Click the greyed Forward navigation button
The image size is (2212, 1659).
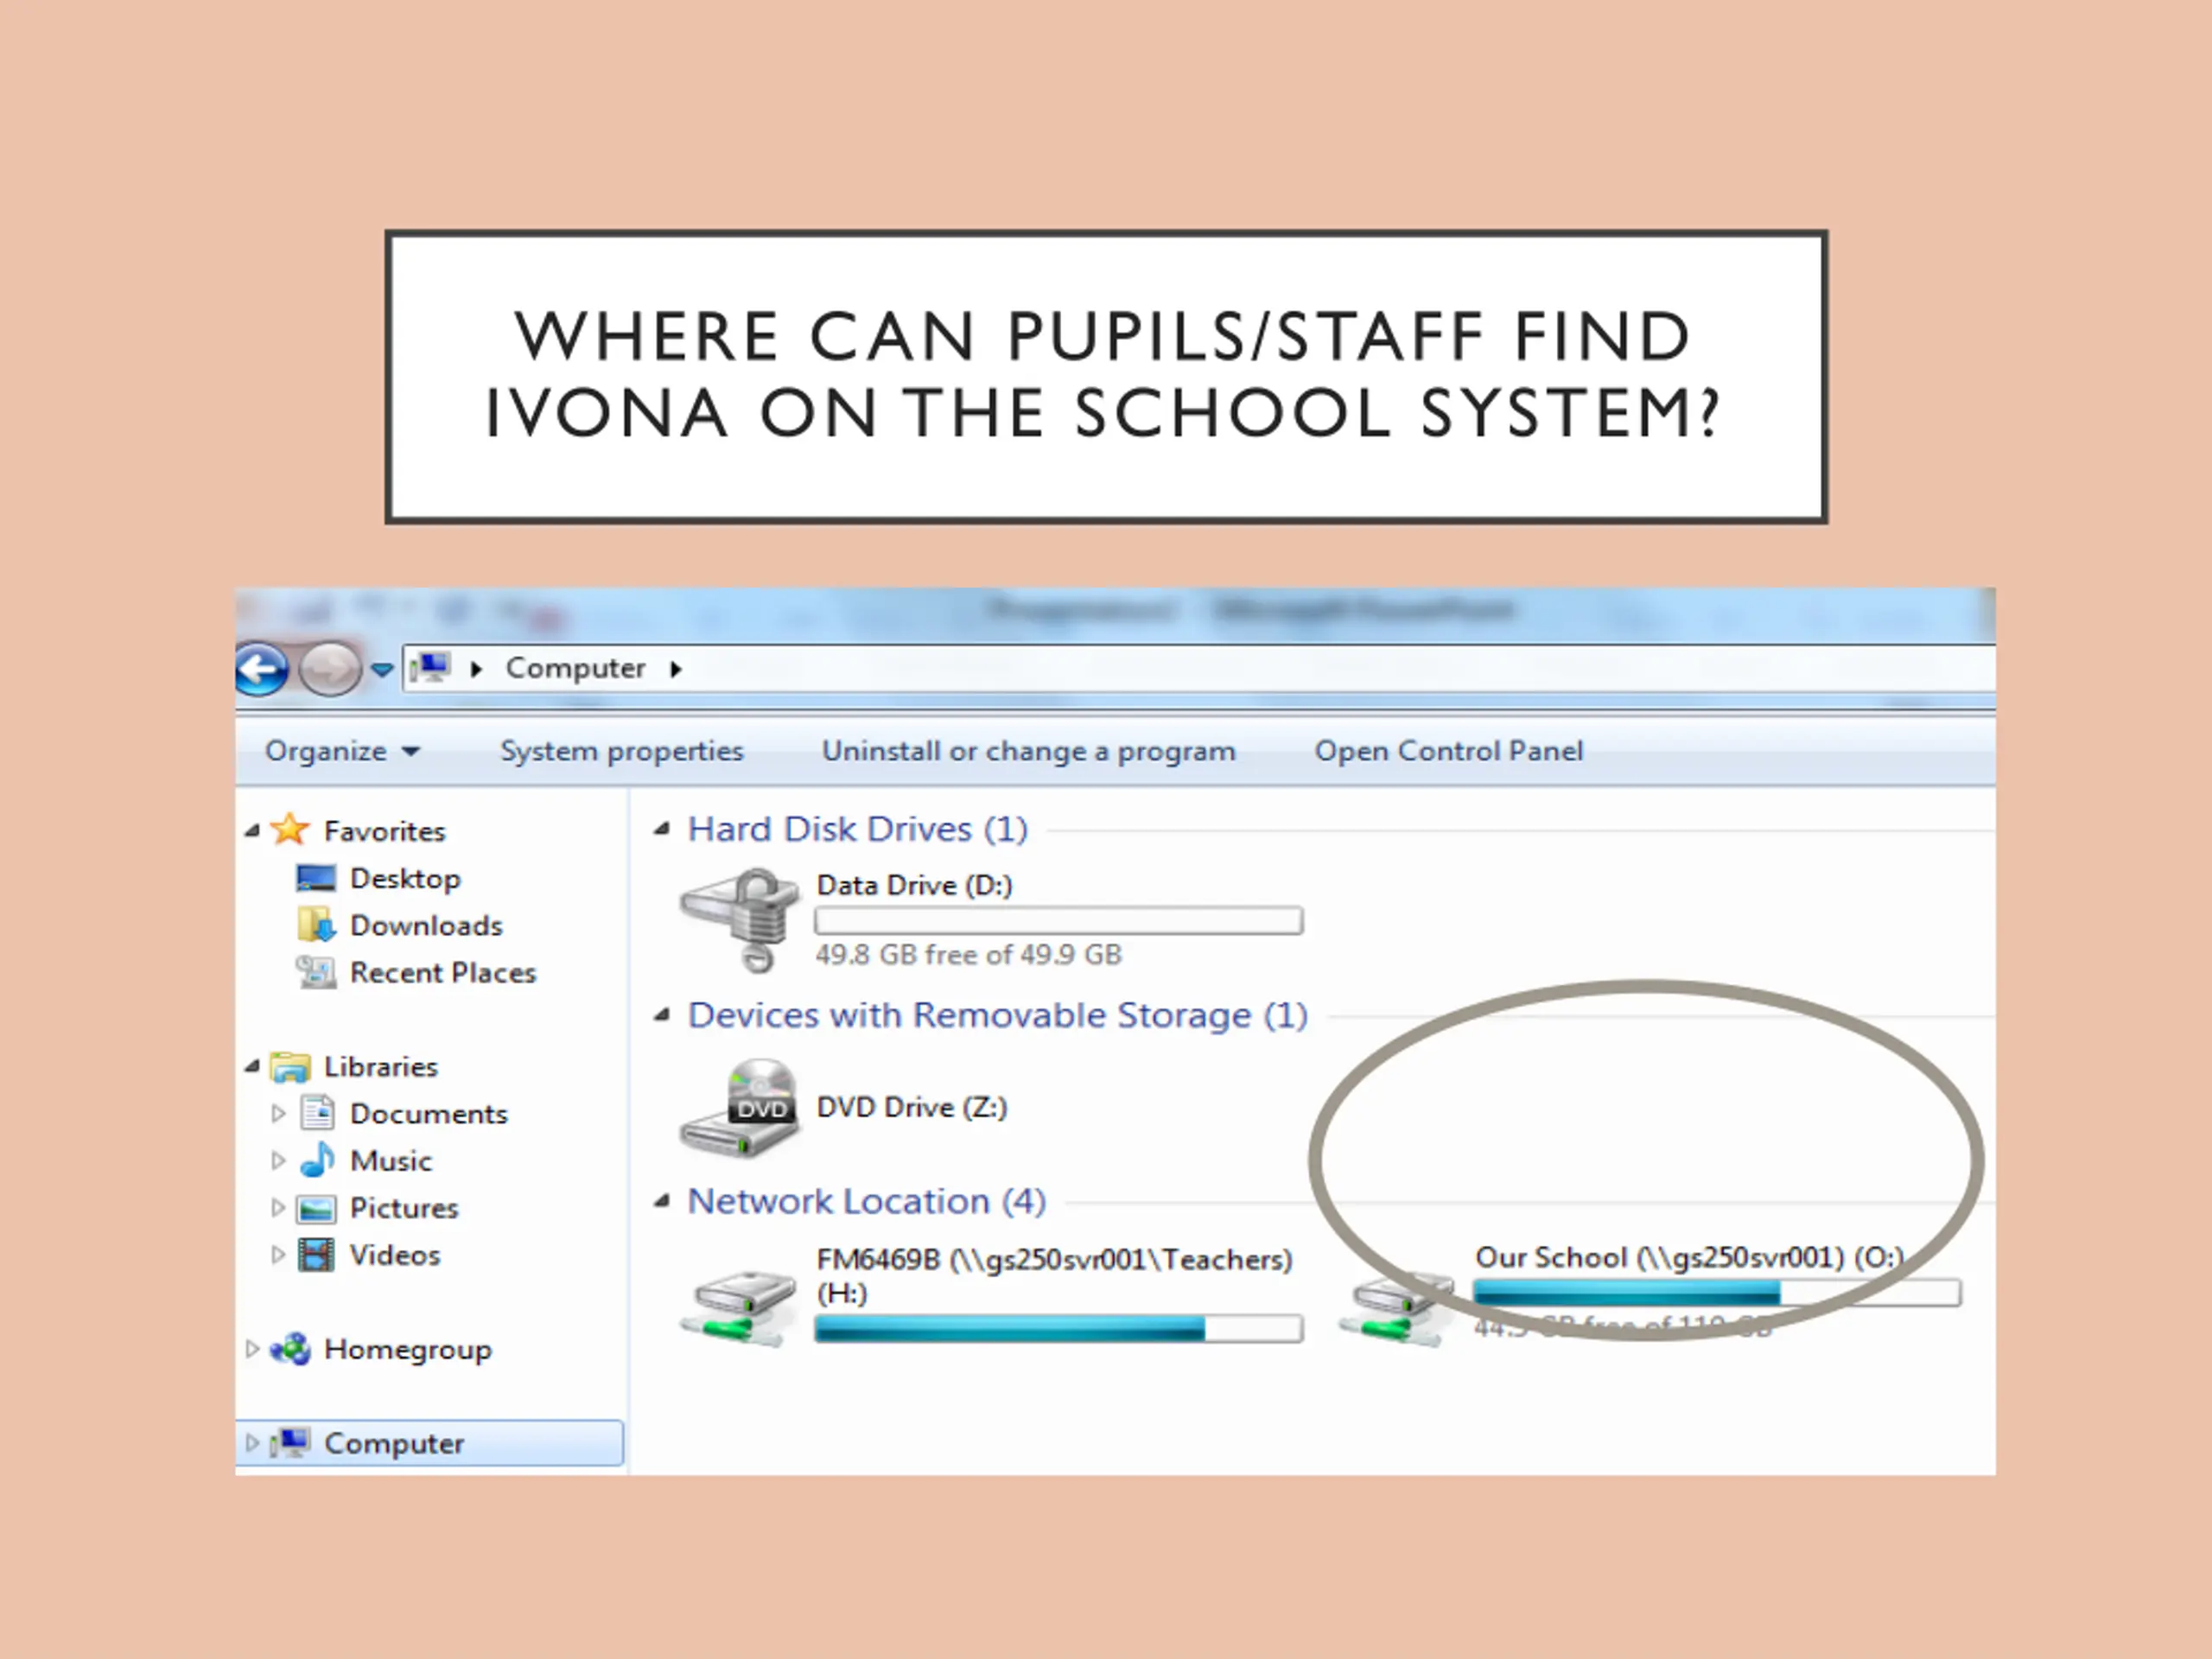click(331, 668)
